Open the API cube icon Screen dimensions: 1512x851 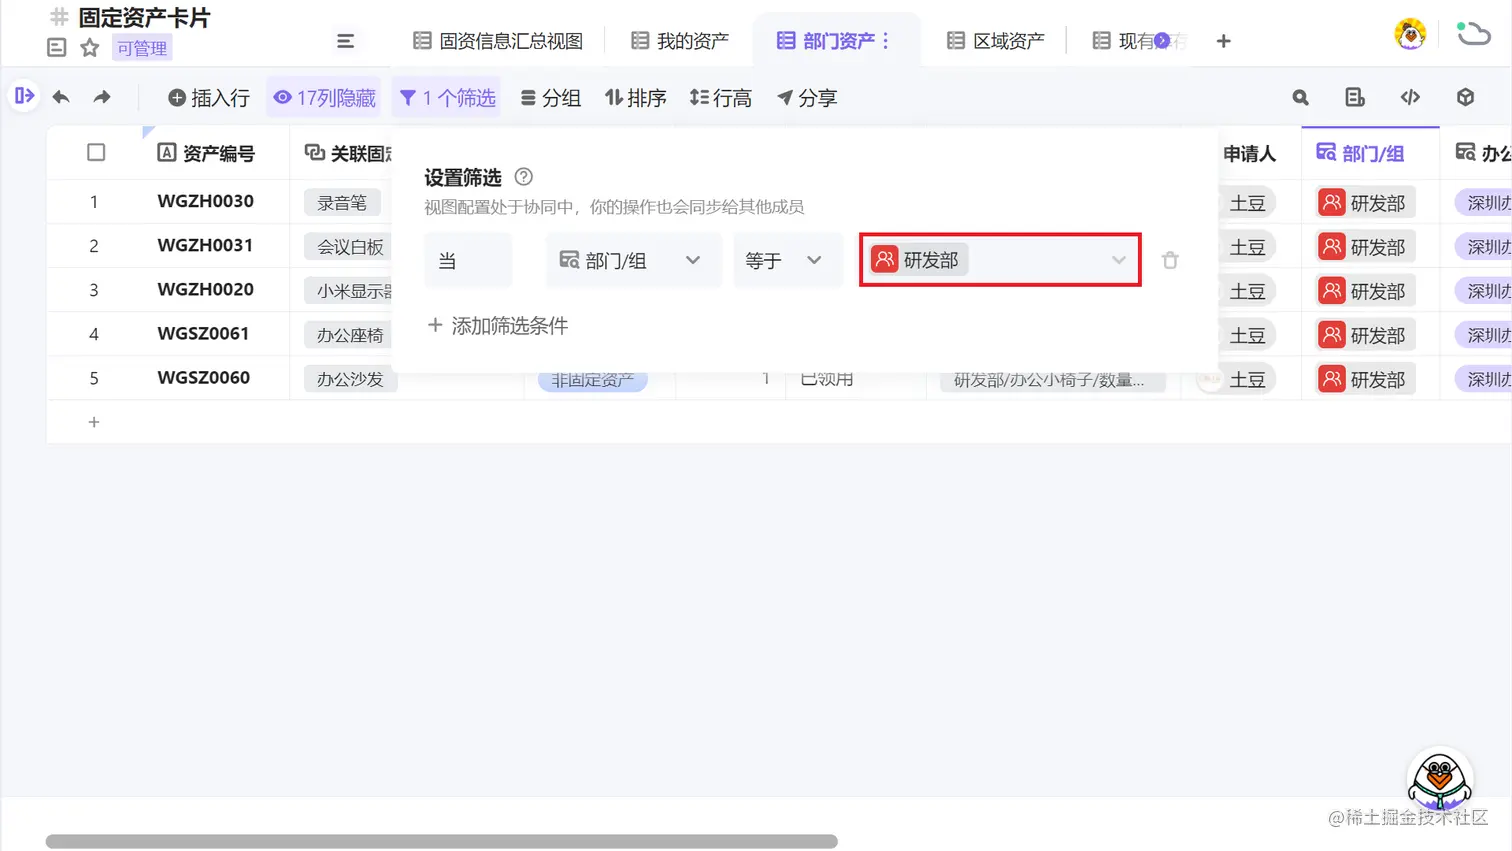pos(1464,97)
